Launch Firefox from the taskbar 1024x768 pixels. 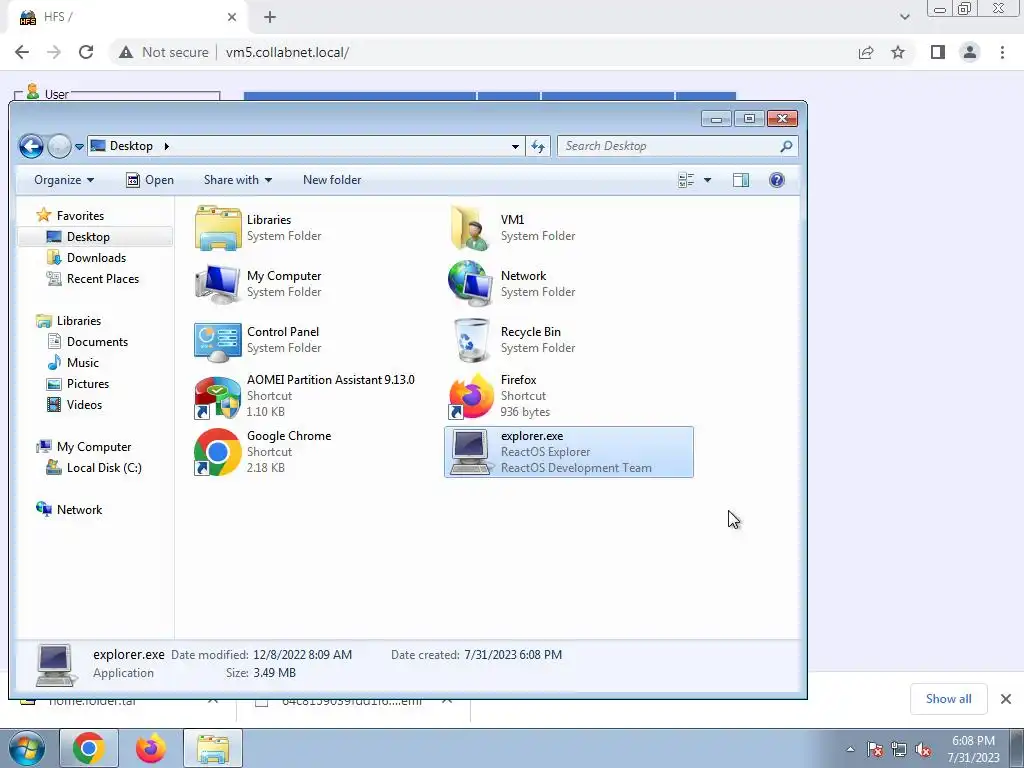[x=151, y=748]
